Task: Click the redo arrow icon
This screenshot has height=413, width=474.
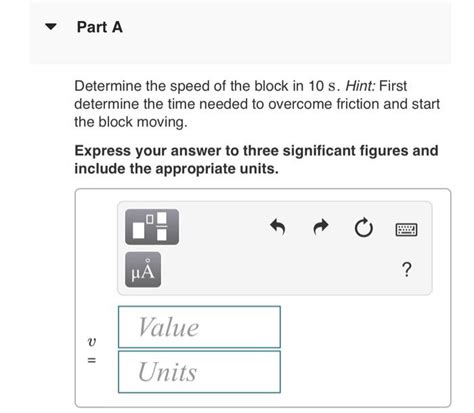Action: (x=321, y=227)
